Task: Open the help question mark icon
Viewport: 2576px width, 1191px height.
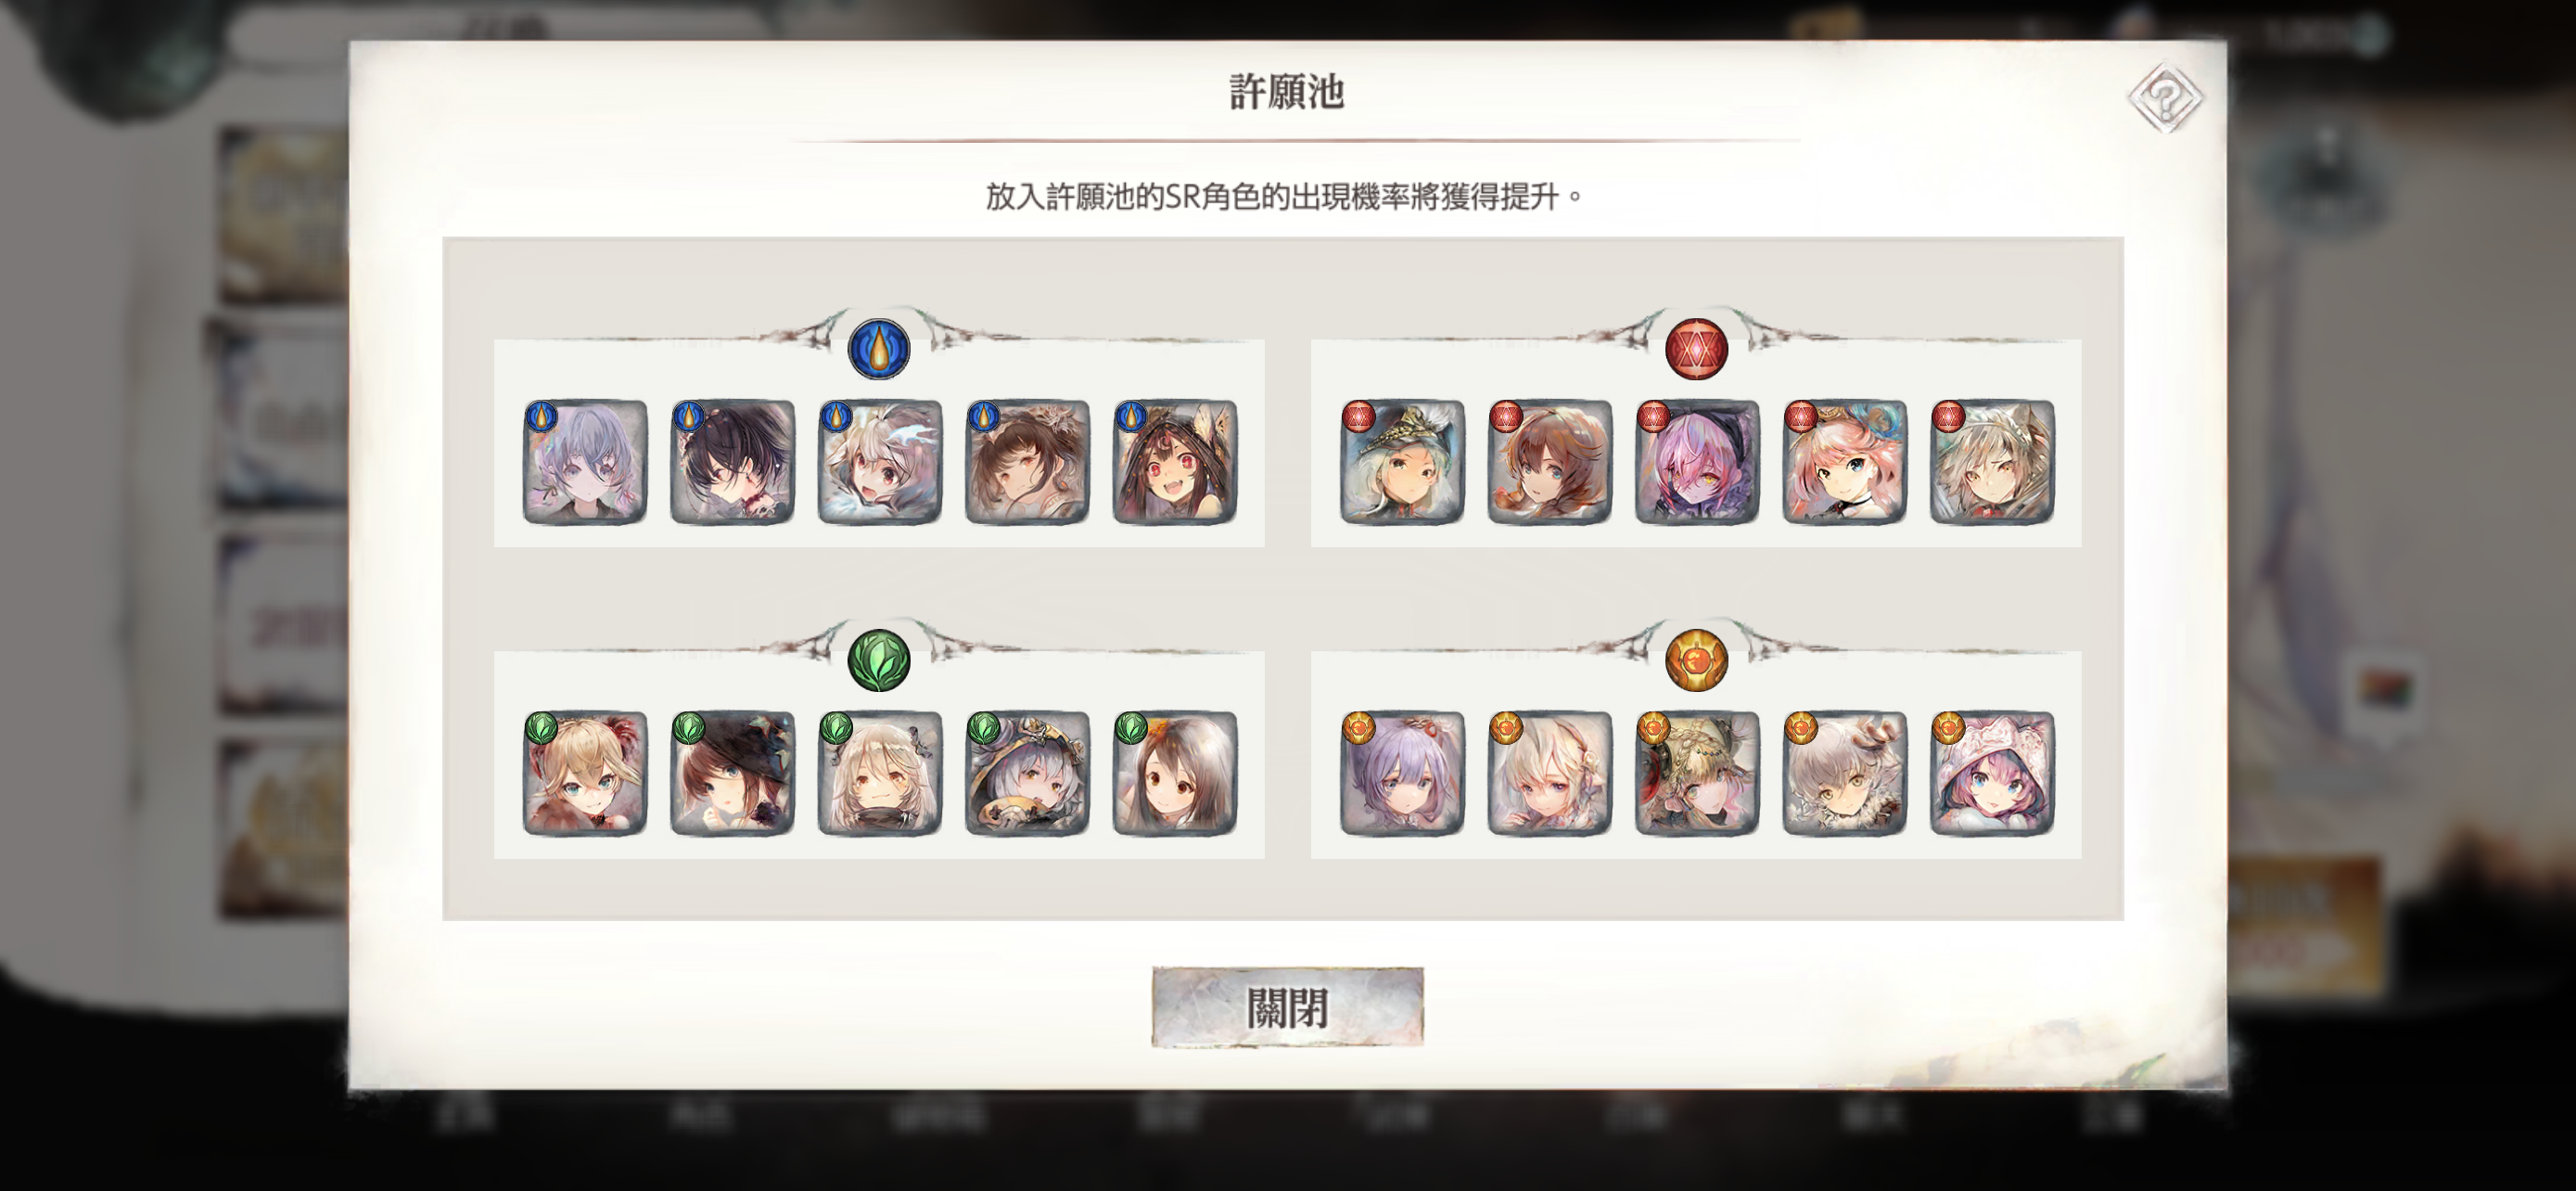Action: (2165, 98)
